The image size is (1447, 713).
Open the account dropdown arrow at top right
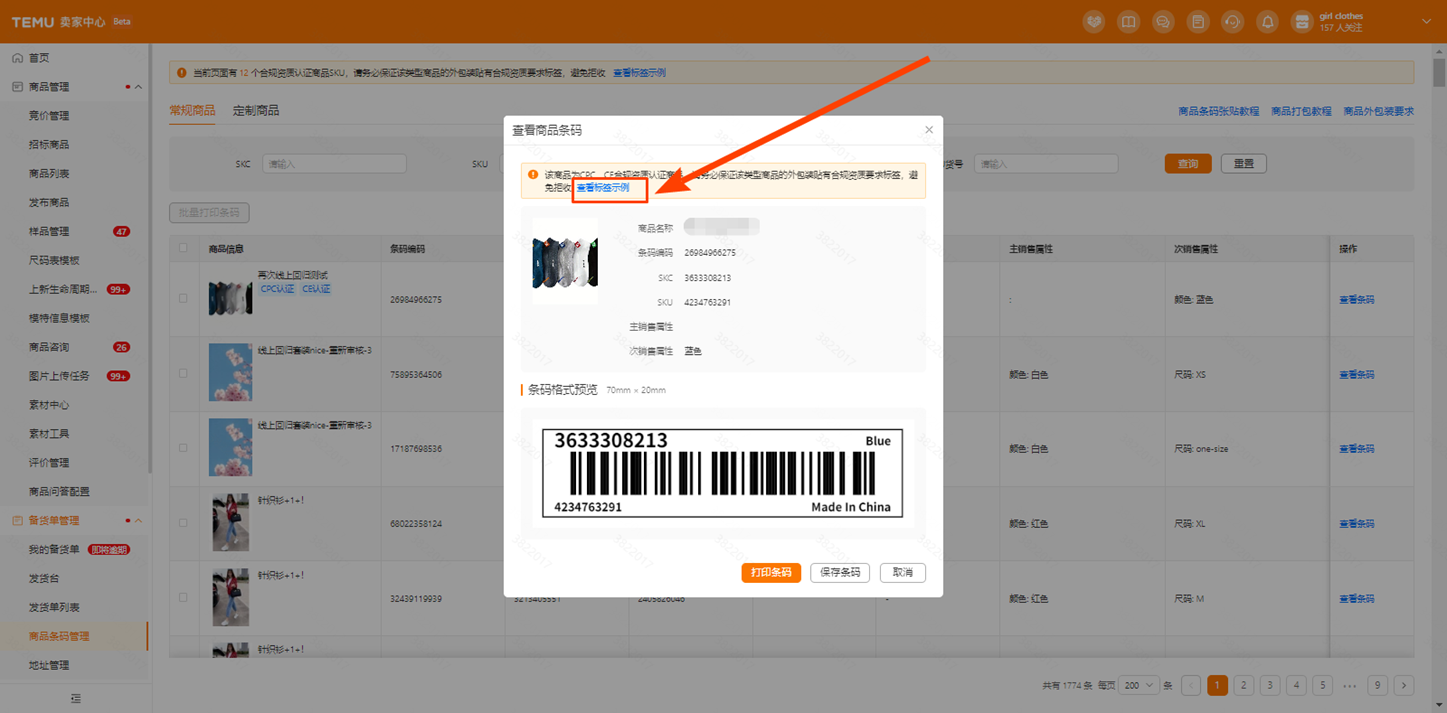click(x=1426, y=22)
